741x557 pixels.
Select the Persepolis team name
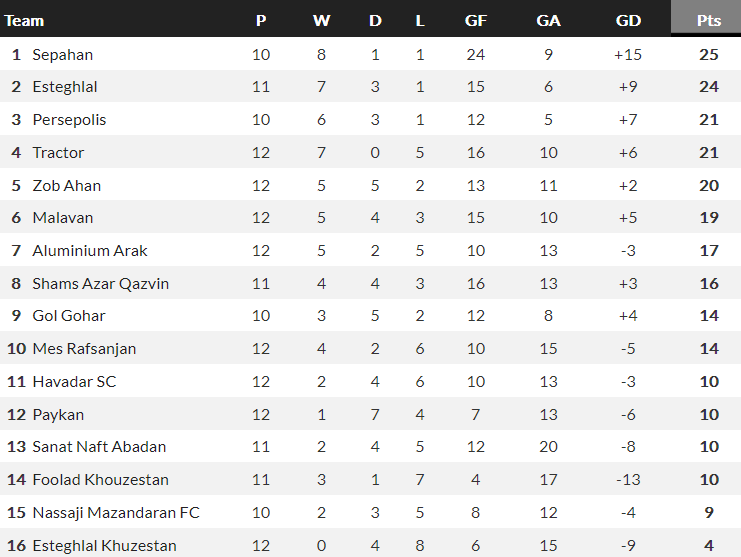coord(69,120)
